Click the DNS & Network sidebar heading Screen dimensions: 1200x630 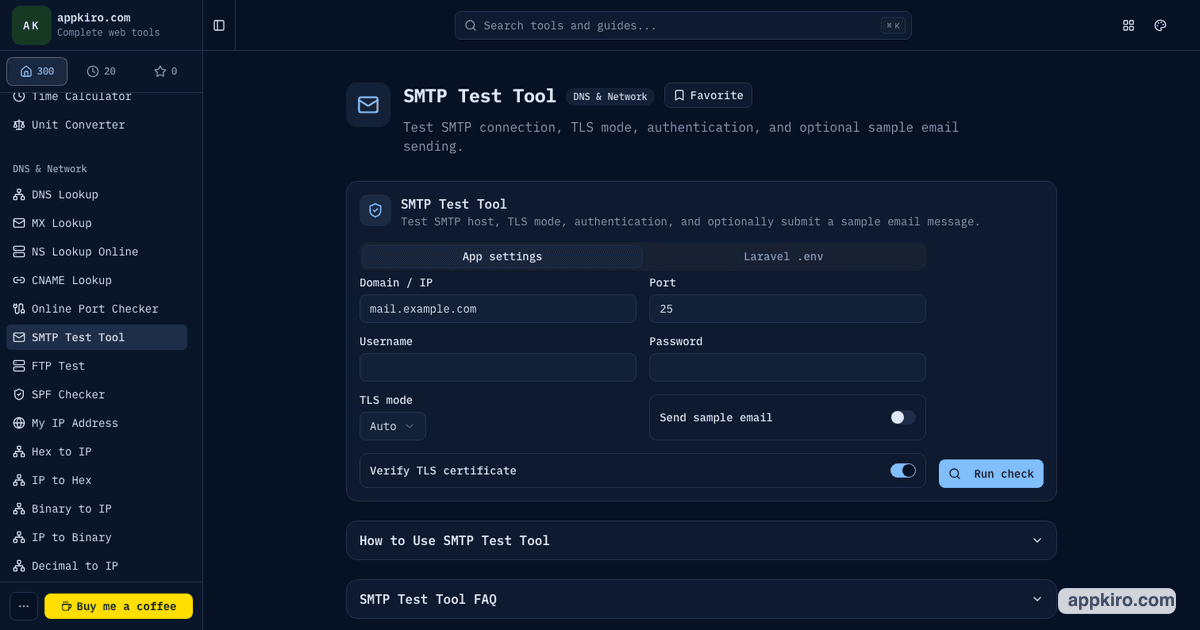point(50,169)
